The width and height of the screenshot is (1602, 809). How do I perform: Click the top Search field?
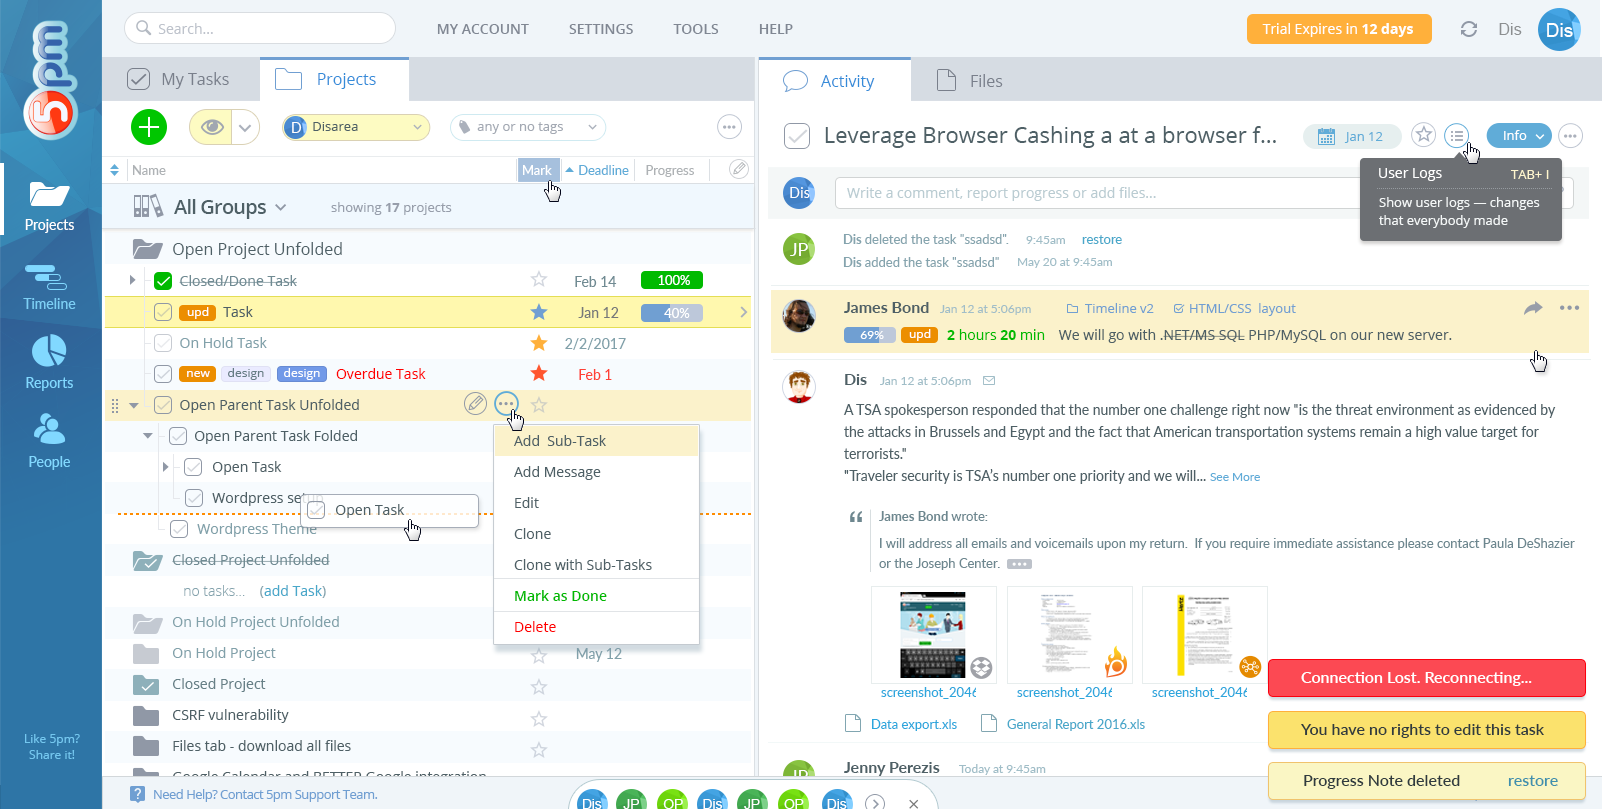pyautogui.click(x=260, y=28)
